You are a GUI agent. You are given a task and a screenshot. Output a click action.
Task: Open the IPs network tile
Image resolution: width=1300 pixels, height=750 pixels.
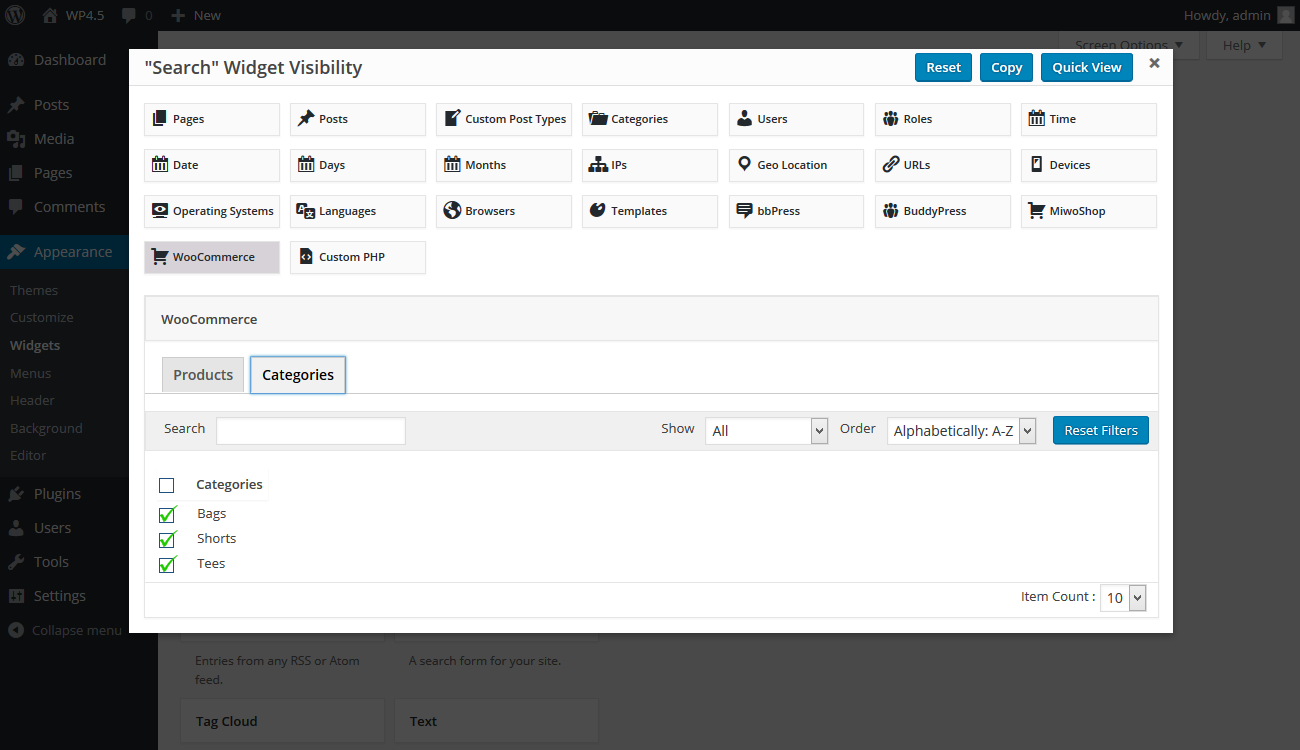pyautogui.click(x=650, y=165)
